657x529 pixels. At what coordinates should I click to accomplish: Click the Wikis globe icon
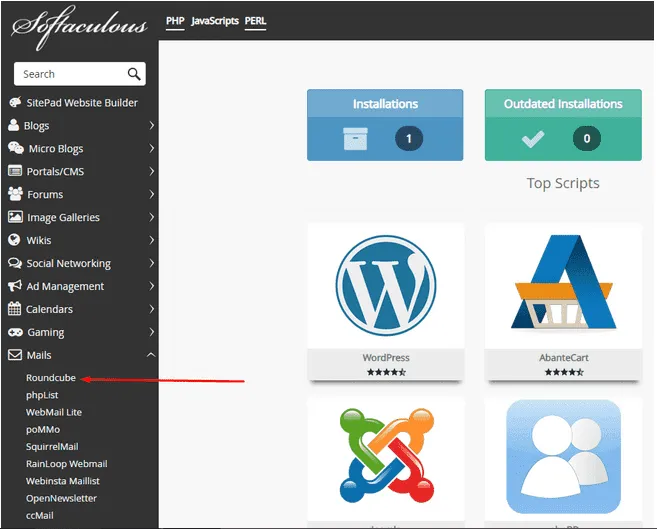pos(15,240)
